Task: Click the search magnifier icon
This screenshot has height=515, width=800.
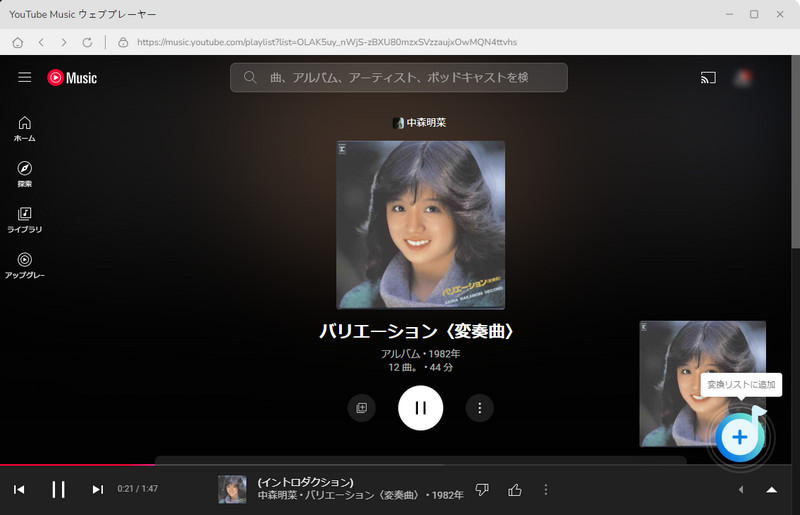Action: 249,78
